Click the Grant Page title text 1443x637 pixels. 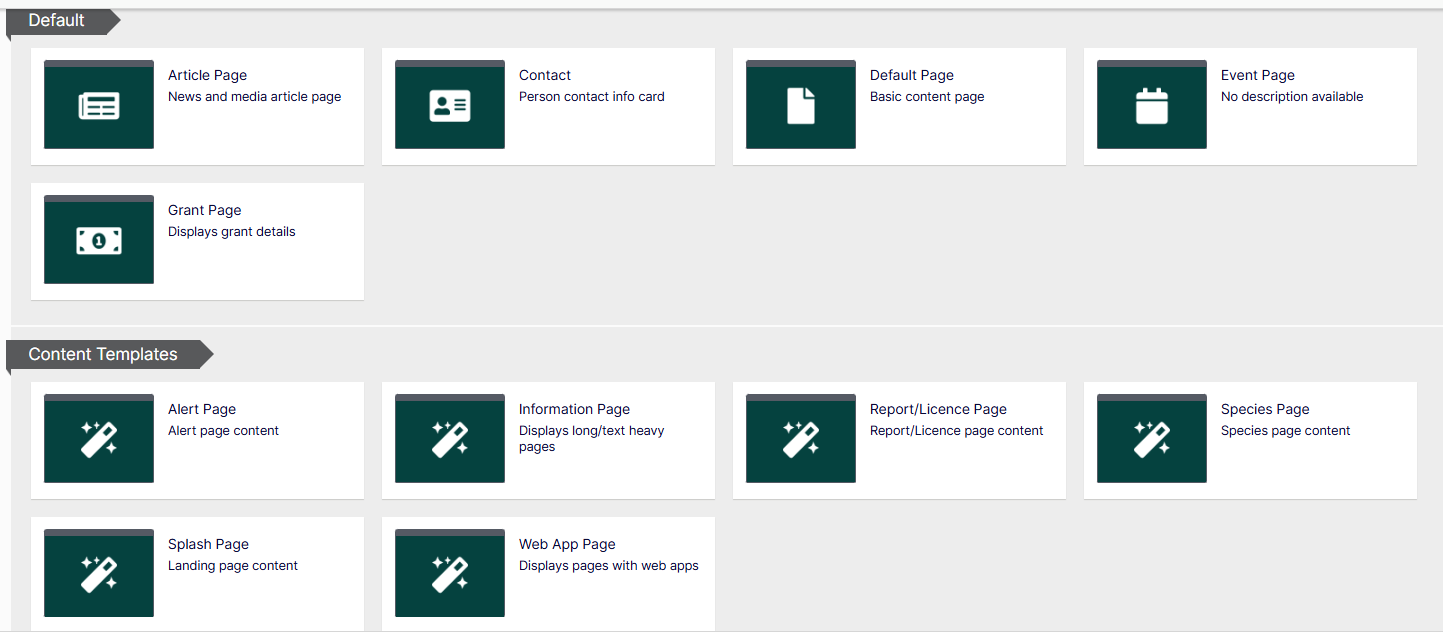click(x=204, y=210)
